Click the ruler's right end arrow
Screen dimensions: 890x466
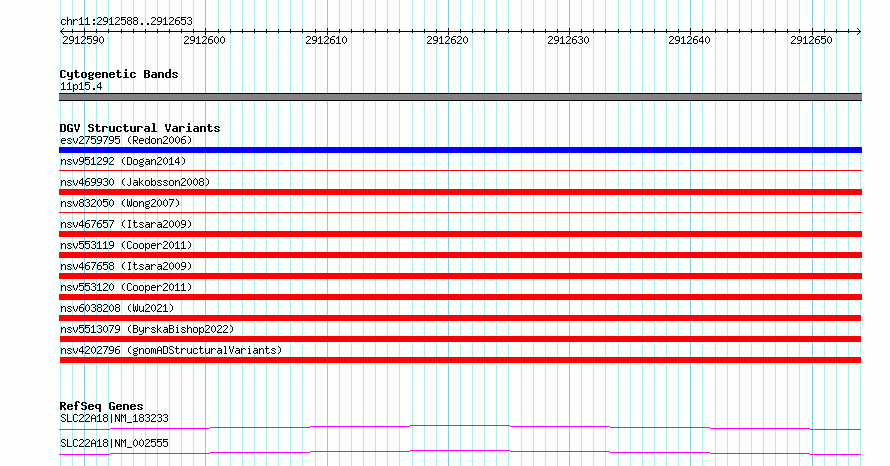pyautogui.click(x=859, y=32)
